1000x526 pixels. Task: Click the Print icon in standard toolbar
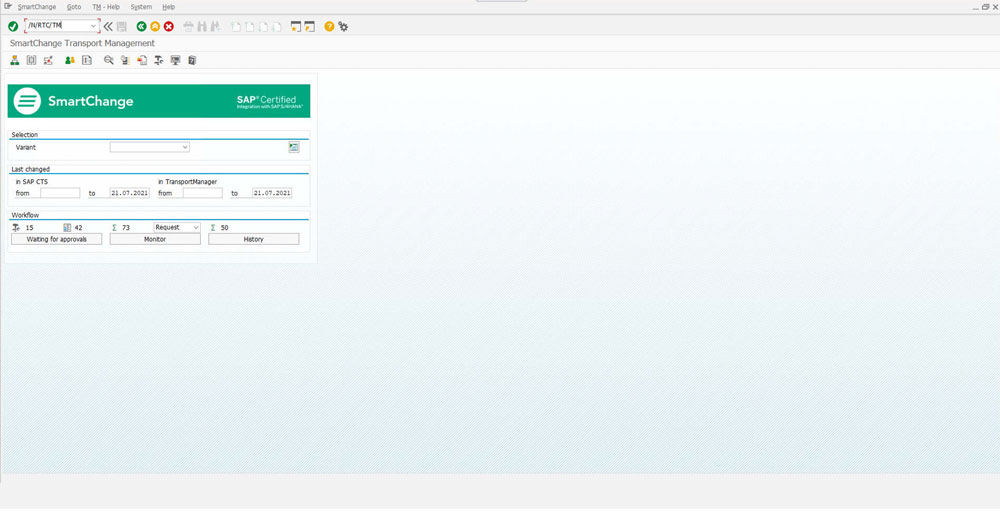pyautogui.click(x=188, y=26)
